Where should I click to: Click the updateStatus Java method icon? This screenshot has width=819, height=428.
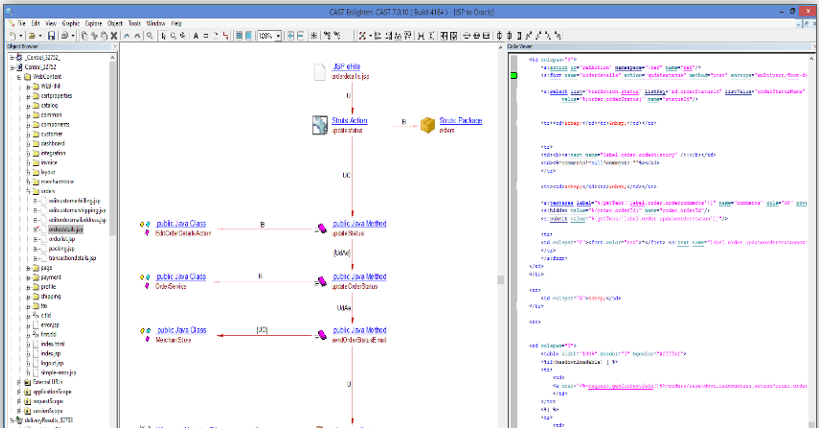click(x=322, y=228)
